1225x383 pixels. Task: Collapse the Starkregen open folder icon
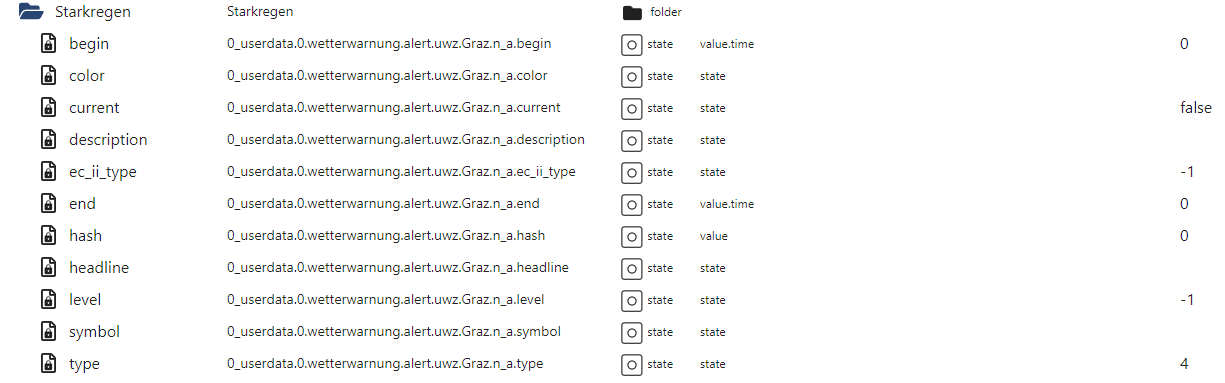[x=30, y=12]
